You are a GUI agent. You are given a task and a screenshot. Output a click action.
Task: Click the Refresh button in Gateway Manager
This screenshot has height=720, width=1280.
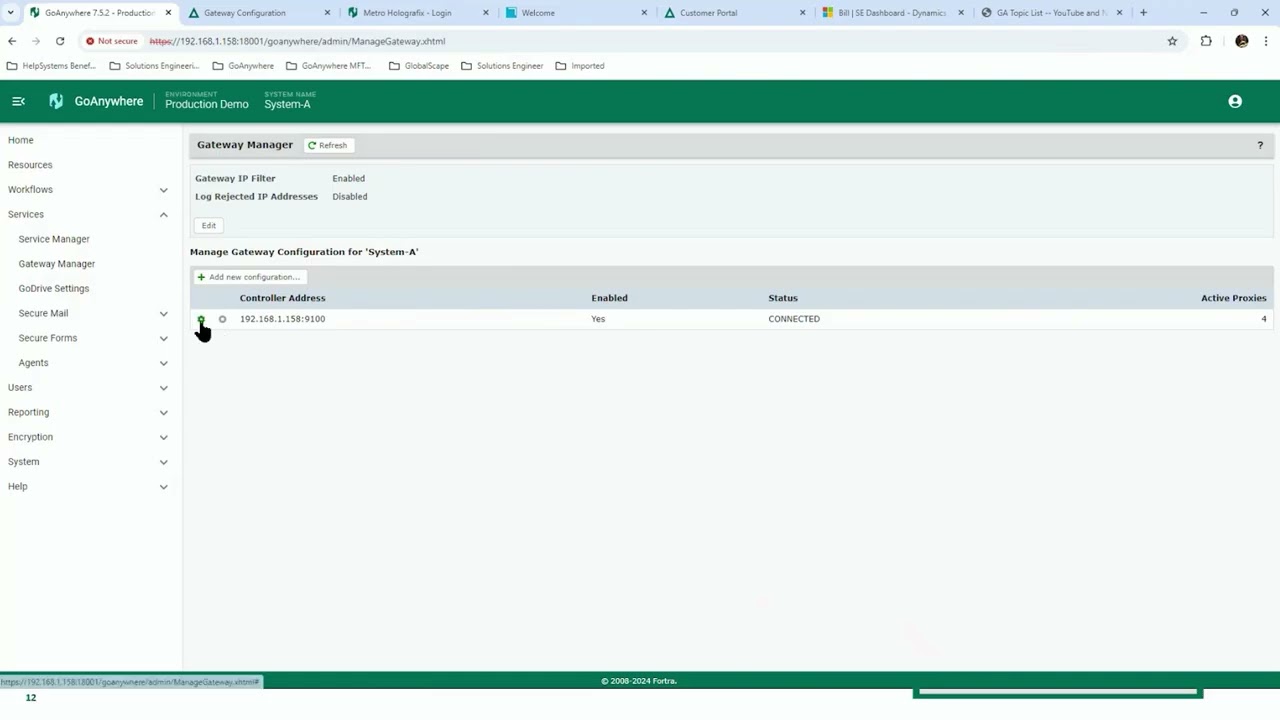point(328,145)
